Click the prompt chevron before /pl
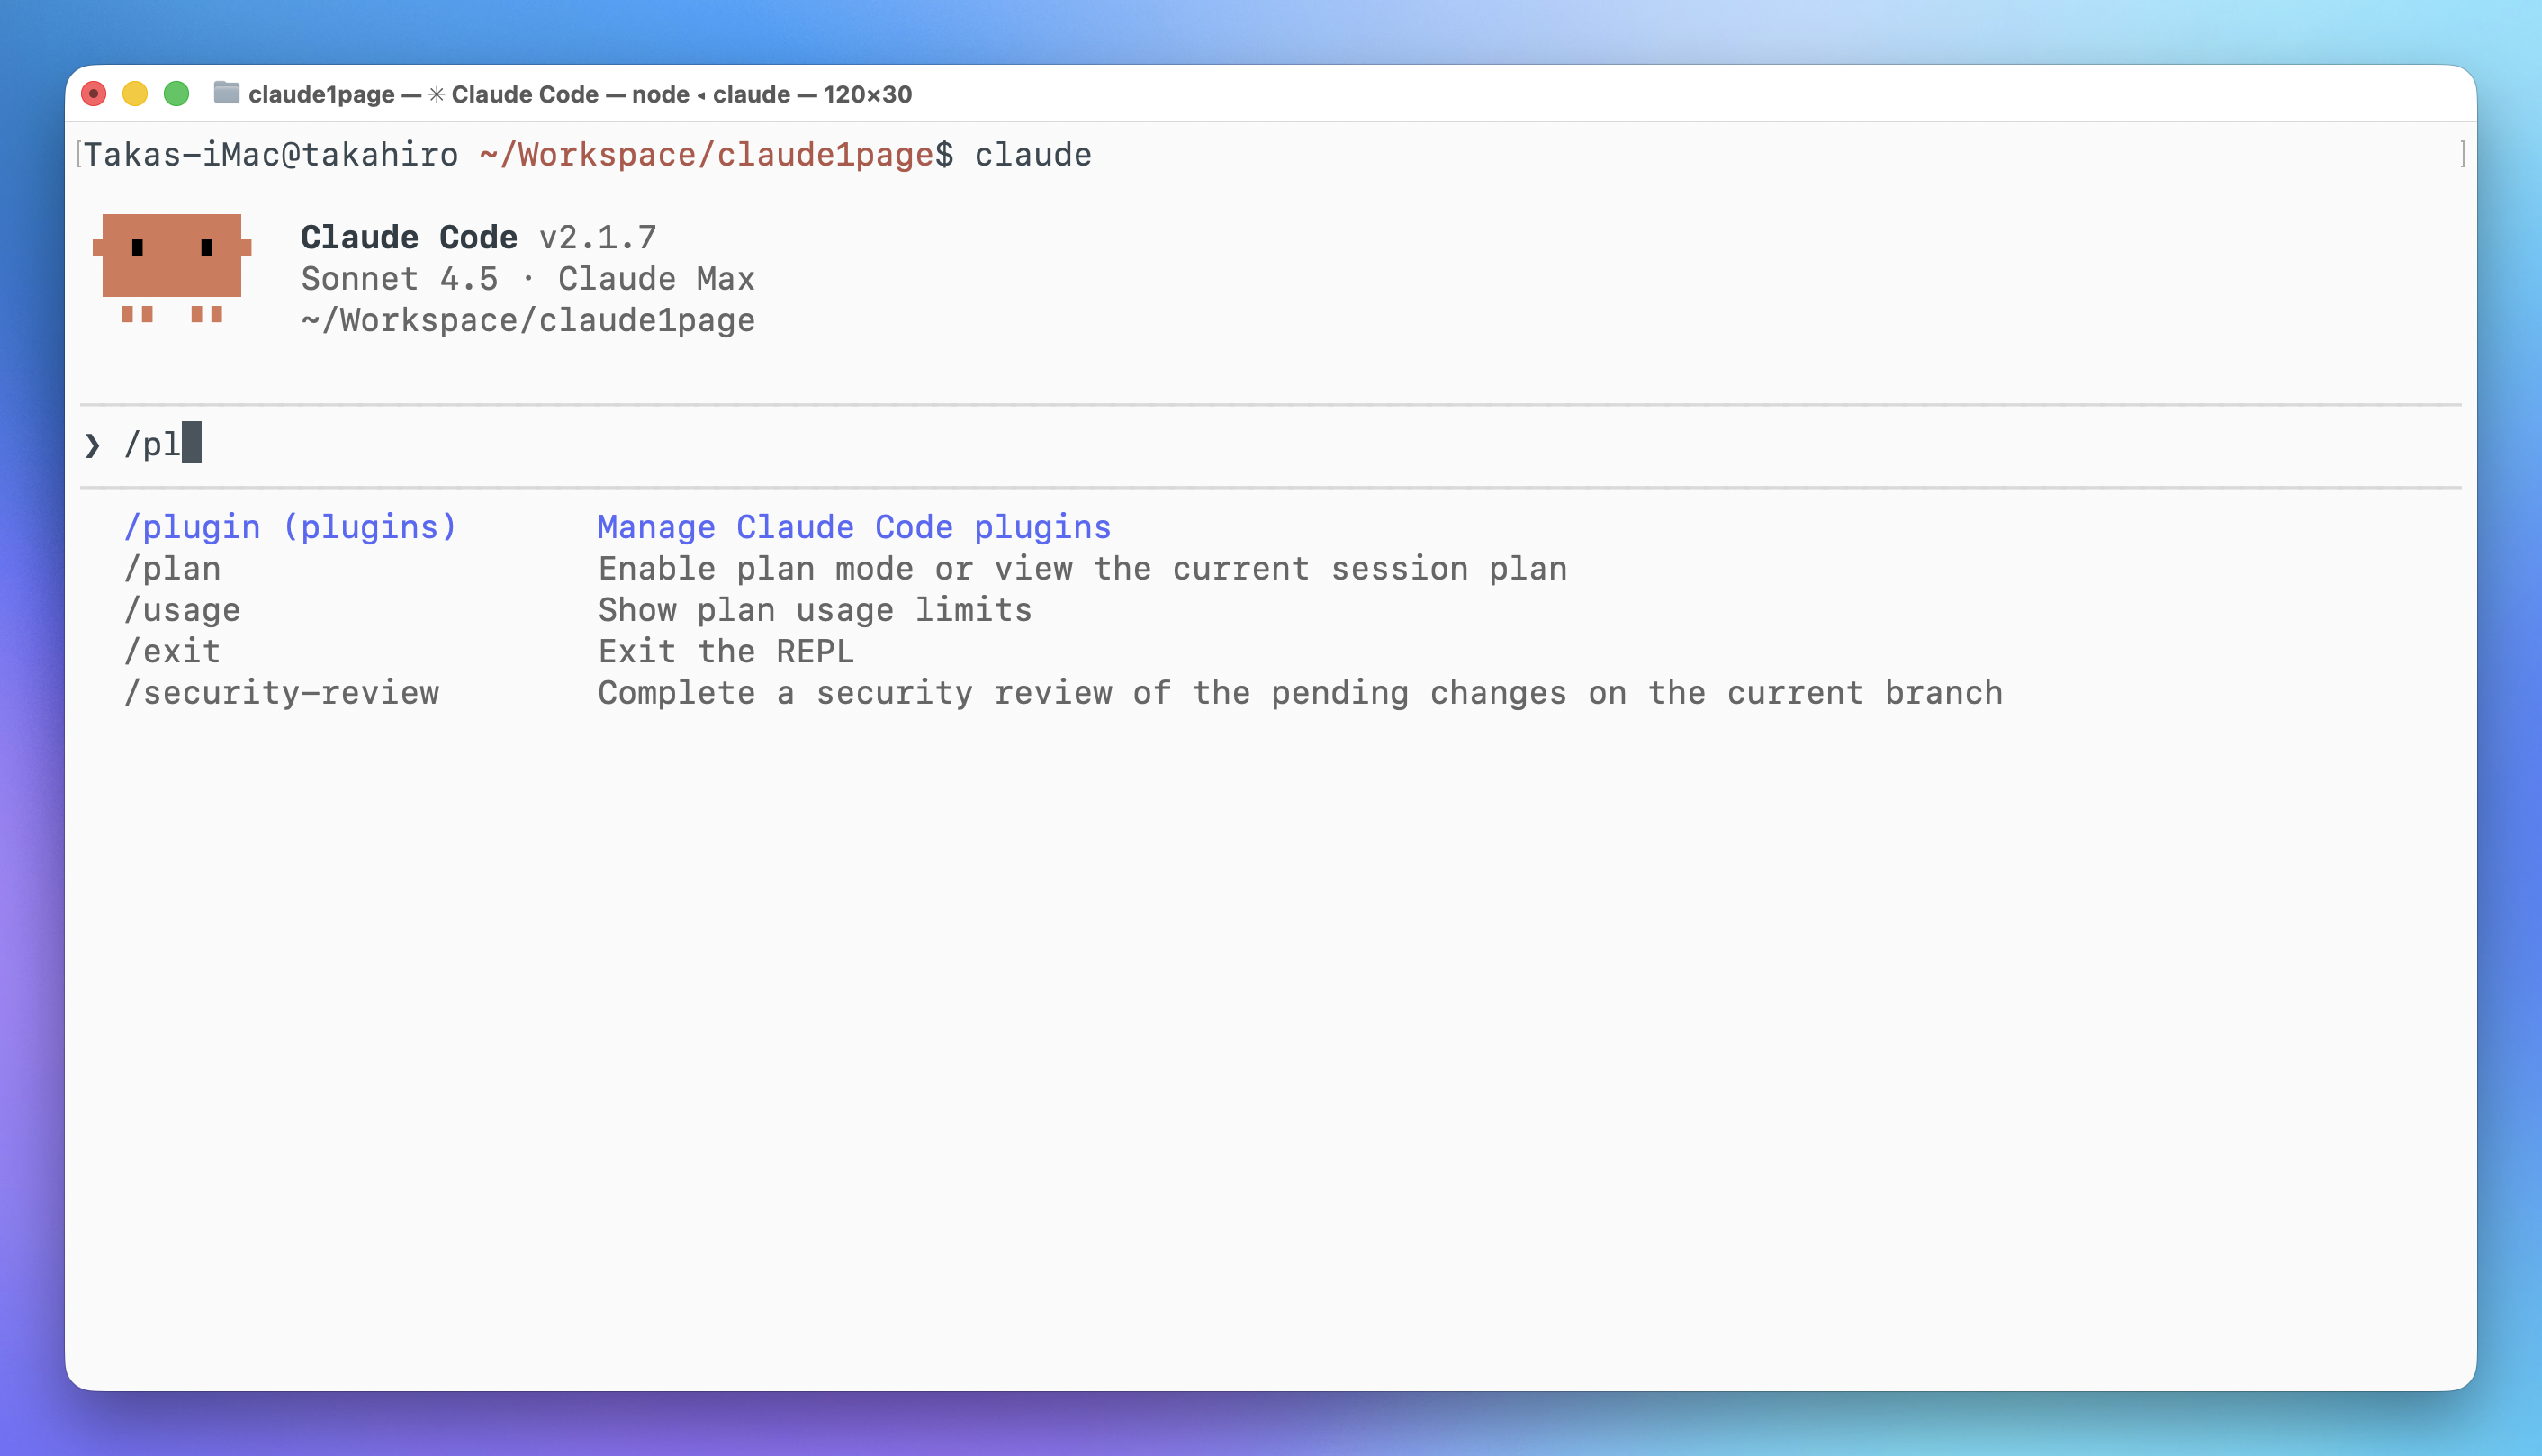The height and width of the screenshot is (1456, 2542). tap(93, 445)
